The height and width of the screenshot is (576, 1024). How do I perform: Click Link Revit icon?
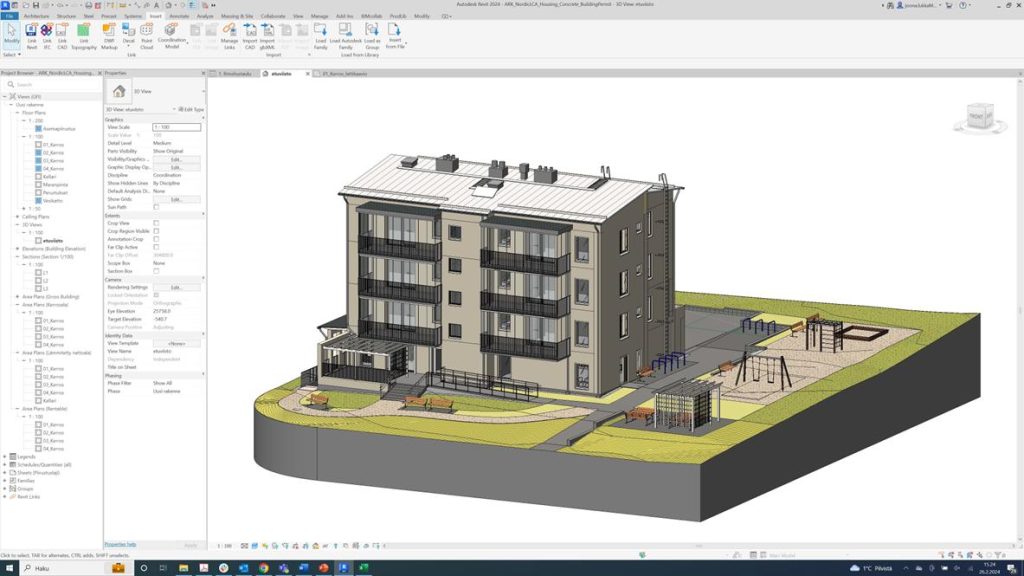click(31, 36)
